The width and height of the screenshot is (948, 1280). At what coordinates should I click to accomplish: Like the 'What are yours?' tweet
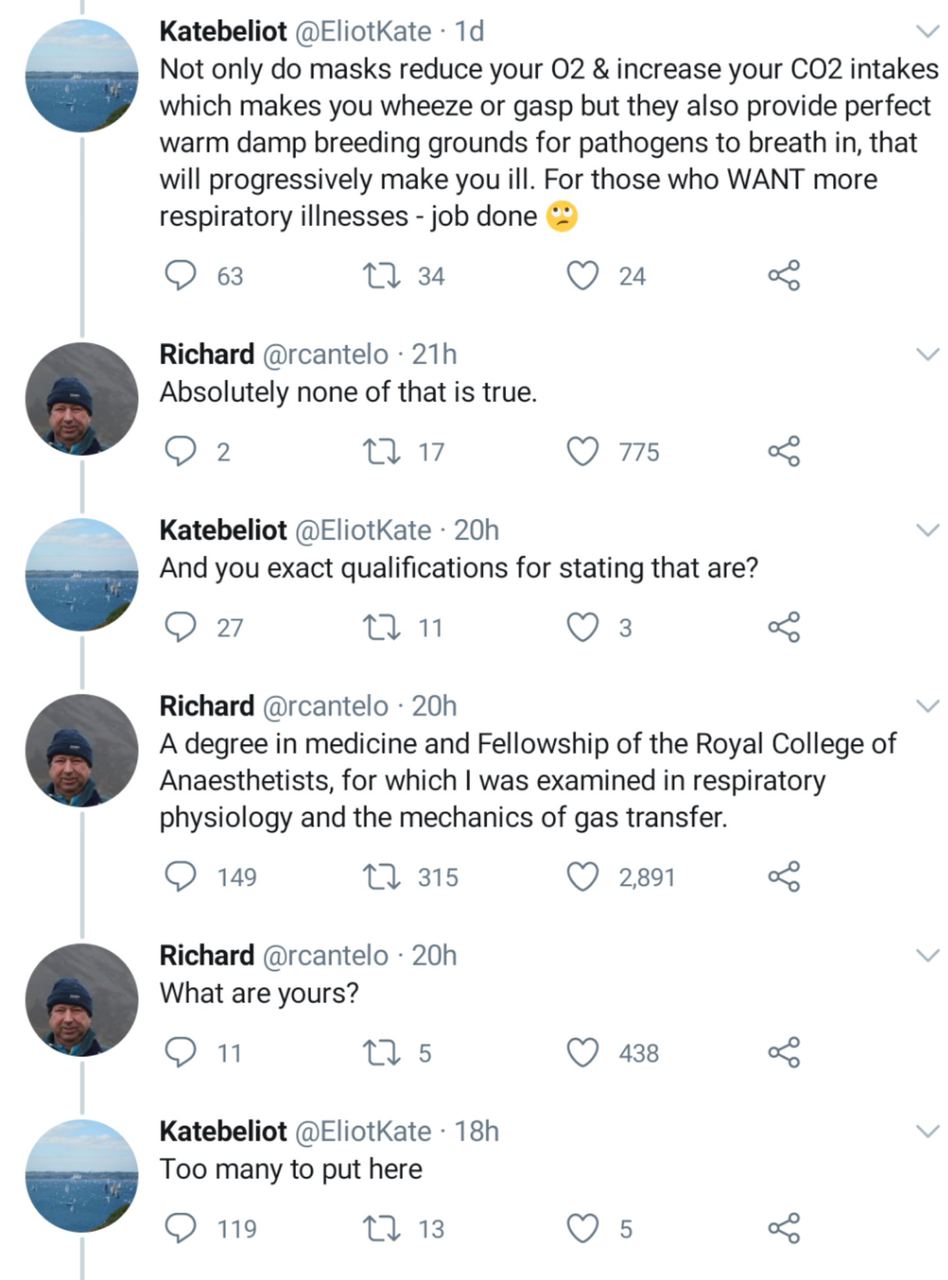(583, 1053)
